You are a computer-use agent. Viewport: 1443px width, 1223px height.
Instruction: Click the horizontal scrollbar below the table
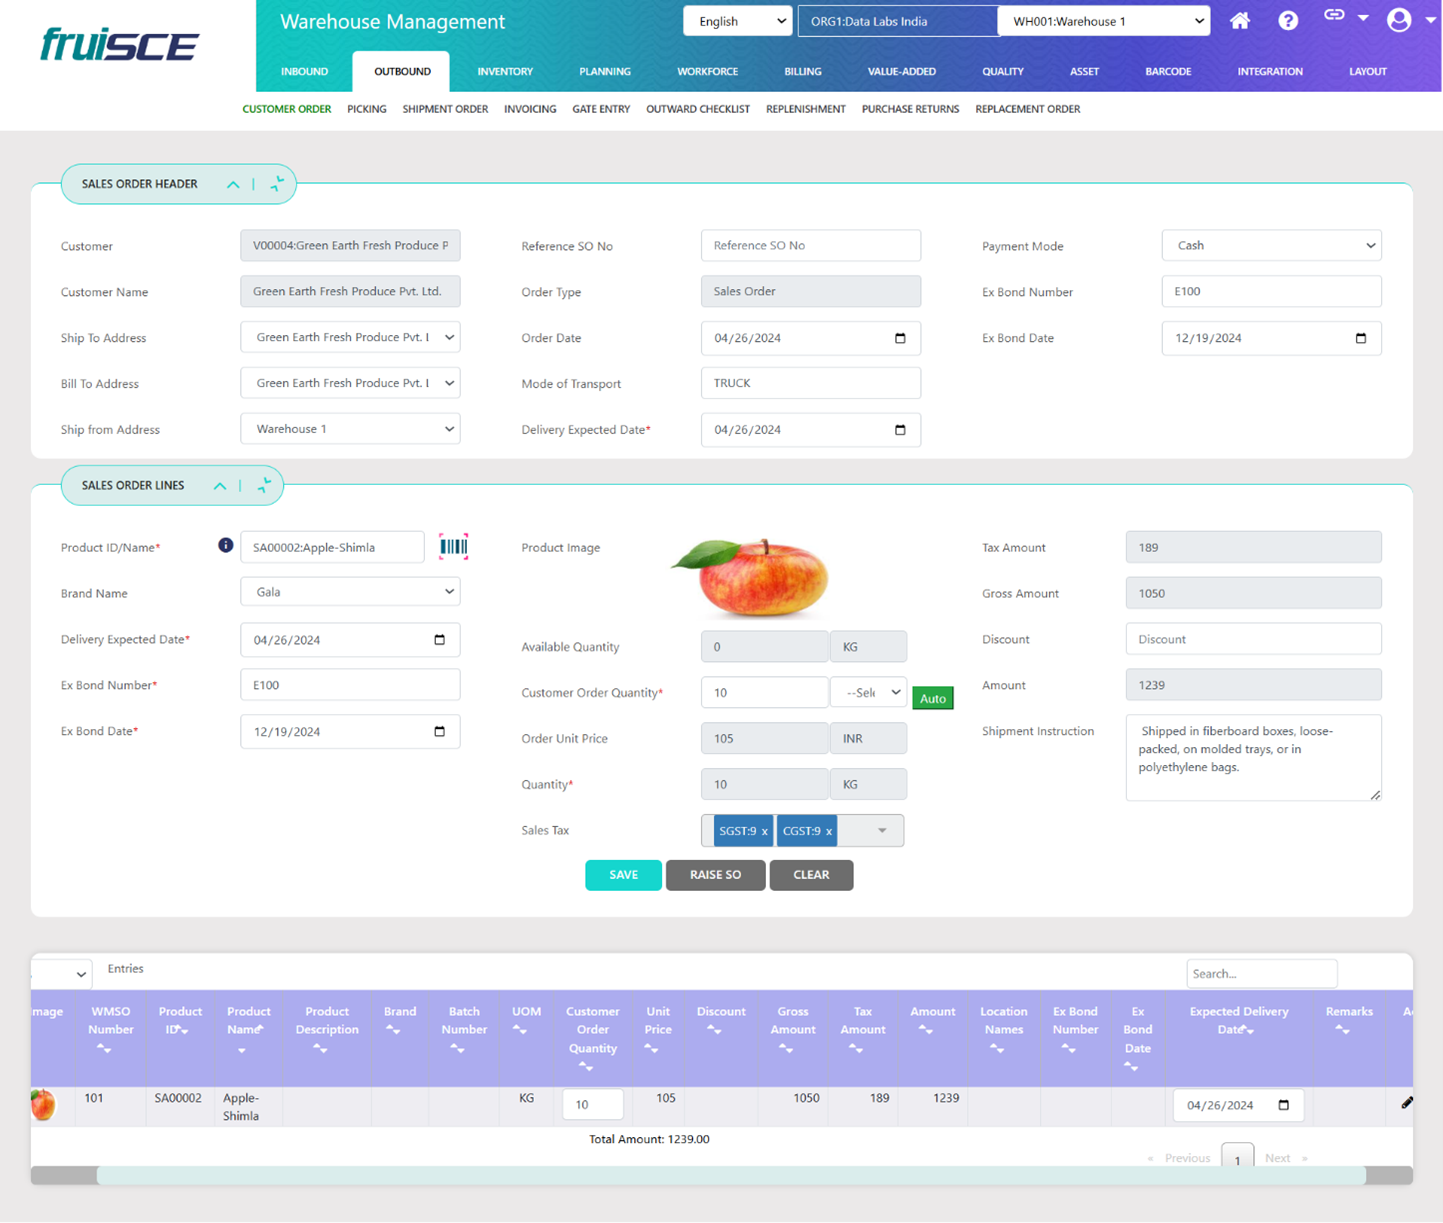pyautogui.click(x=730, y=1176)
